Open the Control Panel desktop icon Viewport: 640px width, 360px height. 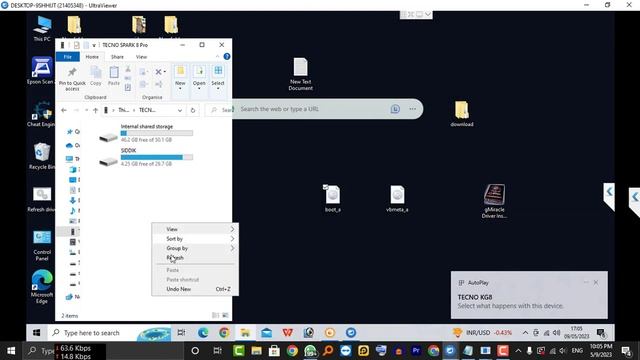click(x=42, y=246)
